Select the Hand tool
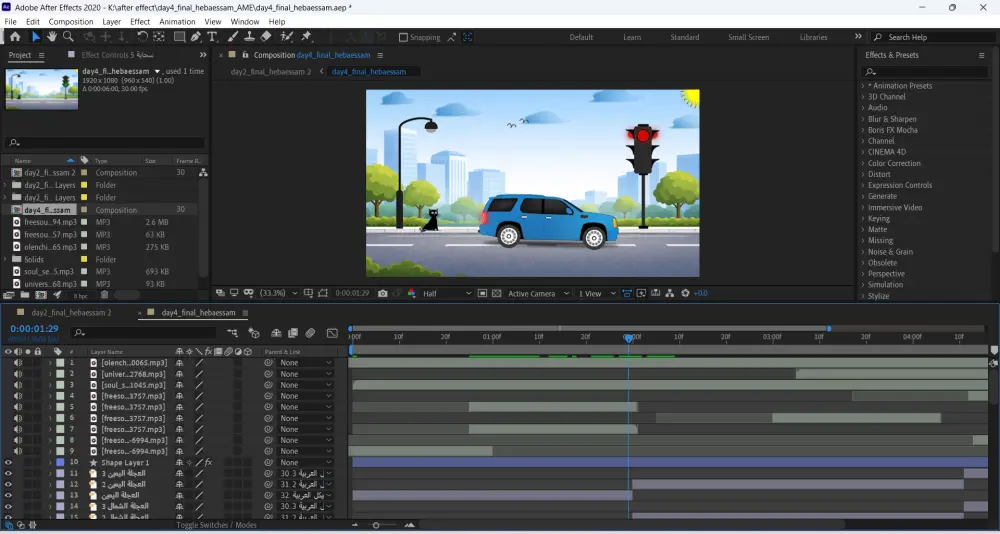This screenshot has height=534, width=1000. point(52,37)
